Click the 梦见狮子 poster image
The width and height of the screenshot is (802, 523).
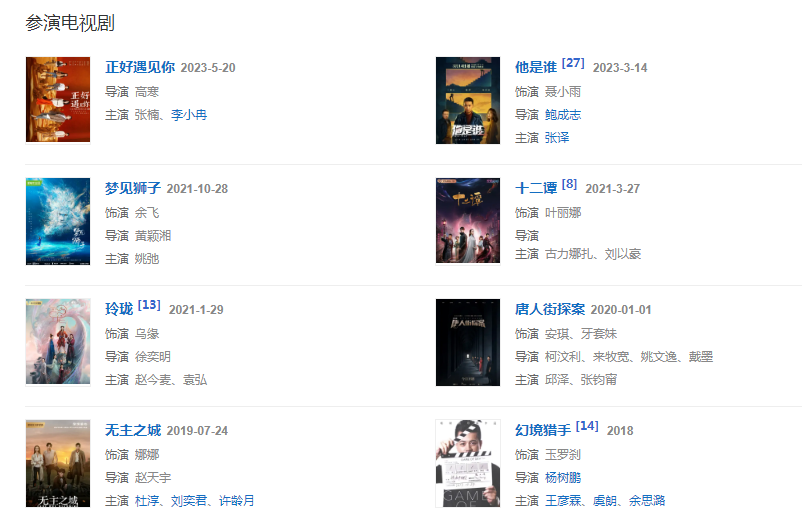[x=58, y=221]
